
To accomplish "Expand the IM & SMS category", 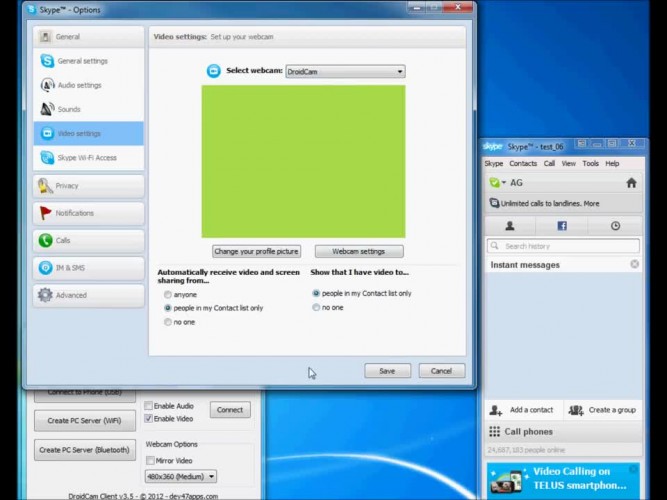I will [88, 268].
